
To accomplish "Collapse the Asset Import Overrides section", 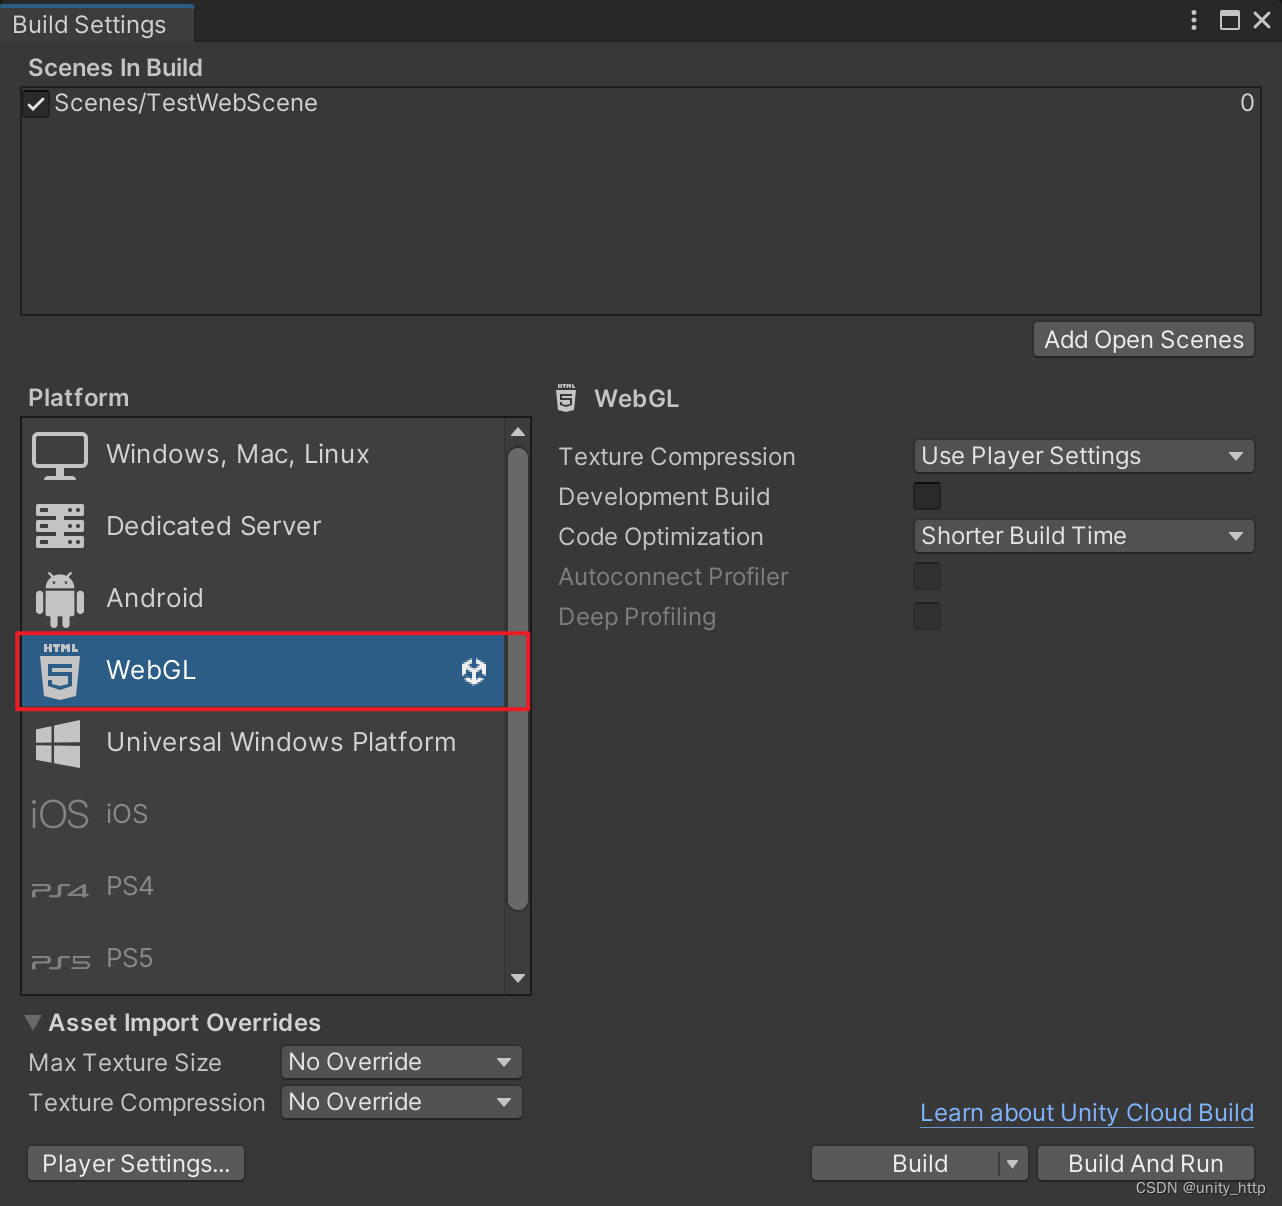I will point(33,1022).
